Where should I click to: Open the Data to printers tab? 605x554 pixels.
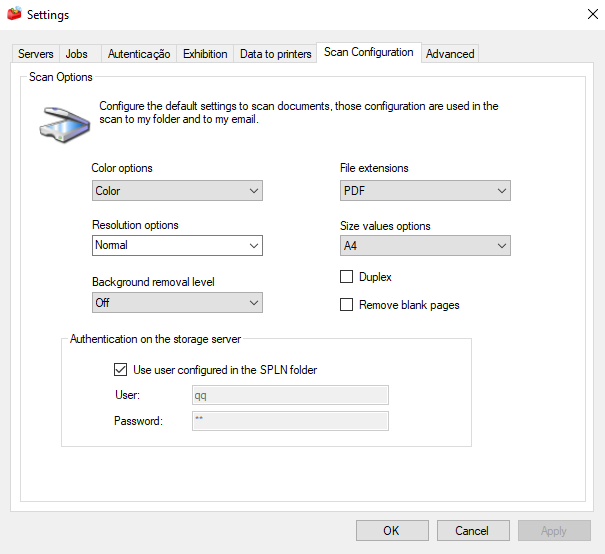pos(276,54)
